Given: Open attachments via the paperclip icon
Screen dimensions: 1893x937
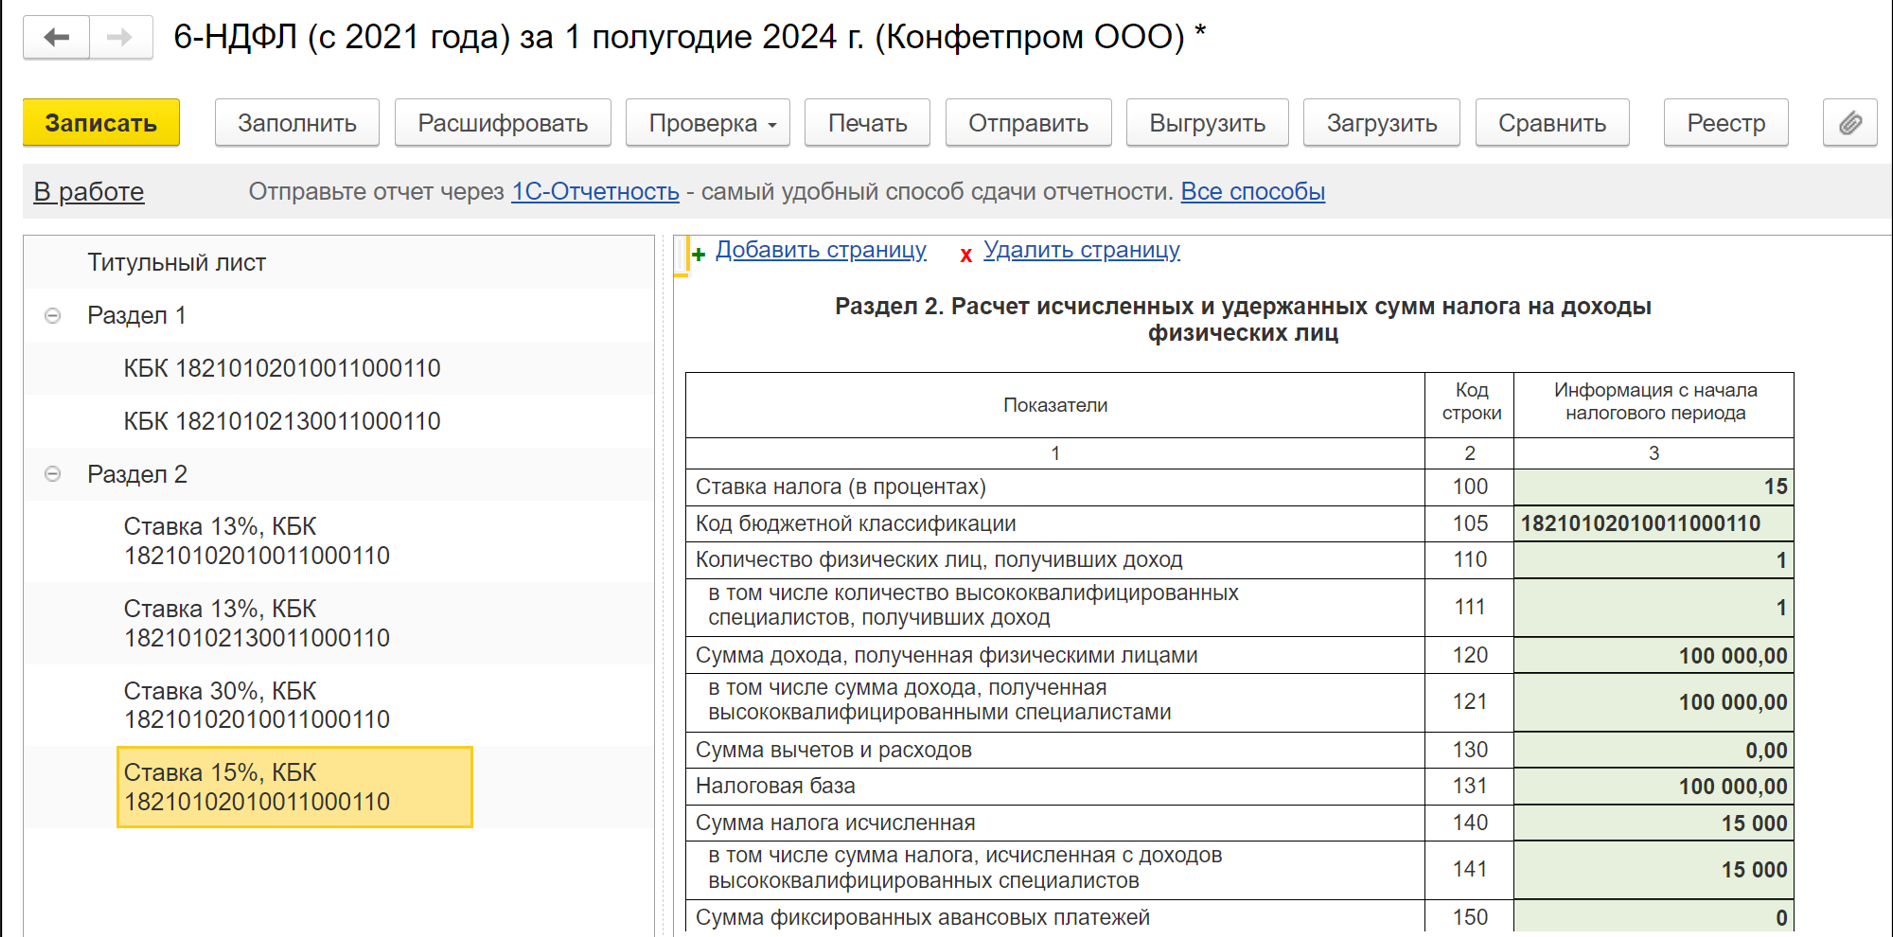Looking at the screenshot, I should pos(1850,123).
